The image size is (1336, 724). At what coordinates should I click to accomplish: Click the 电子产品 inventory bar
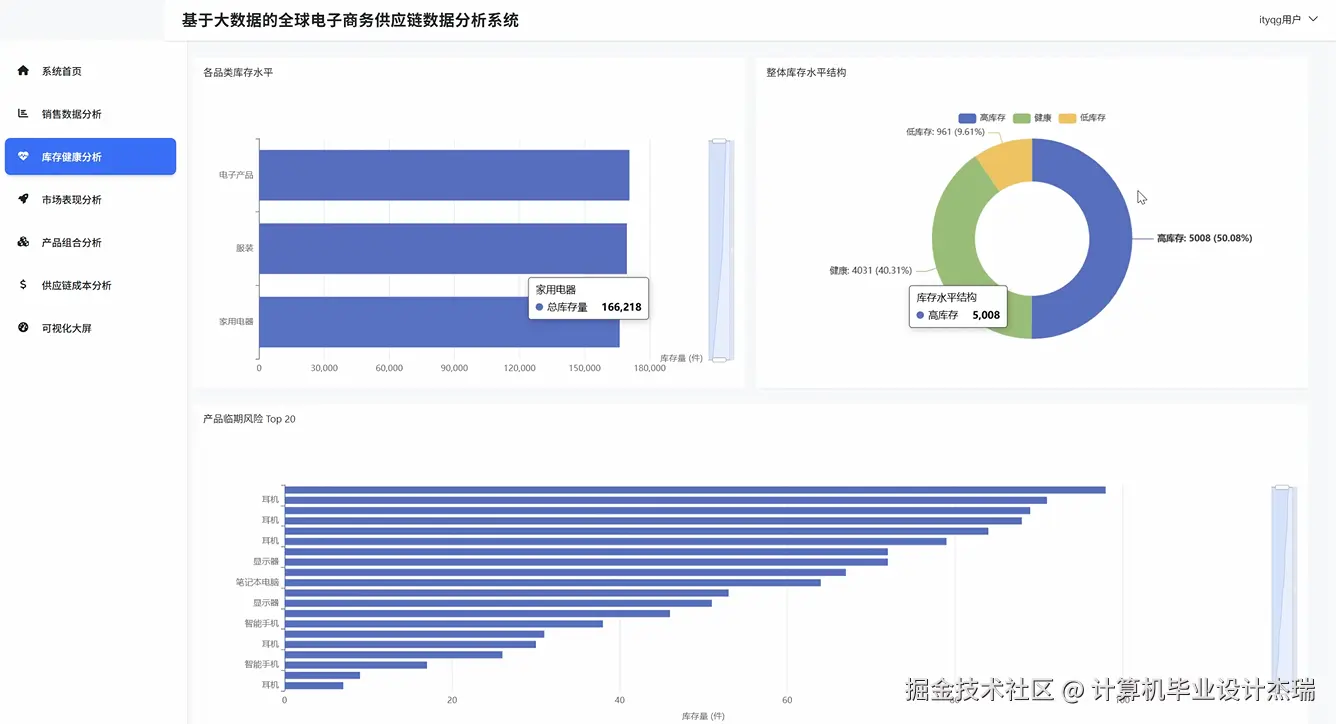(444, 175)
